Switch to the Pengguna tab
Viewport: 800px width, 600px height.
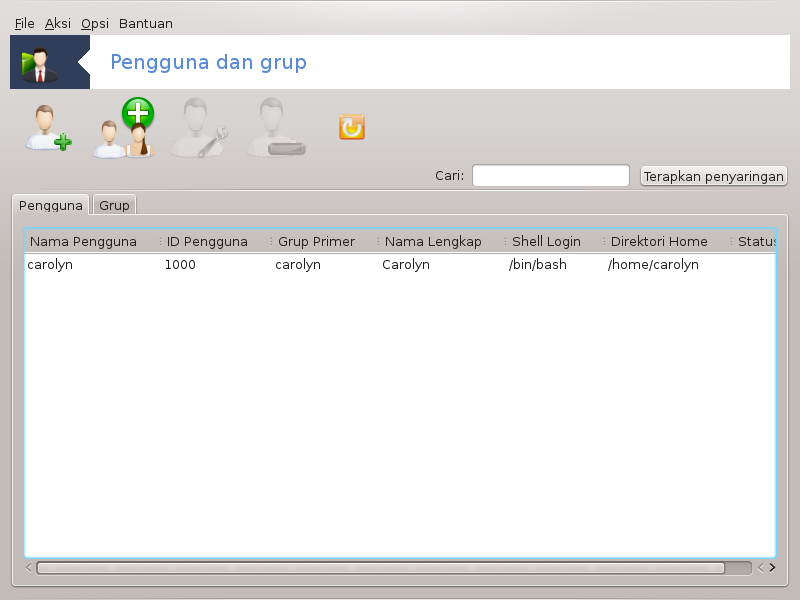pos(51,205)
